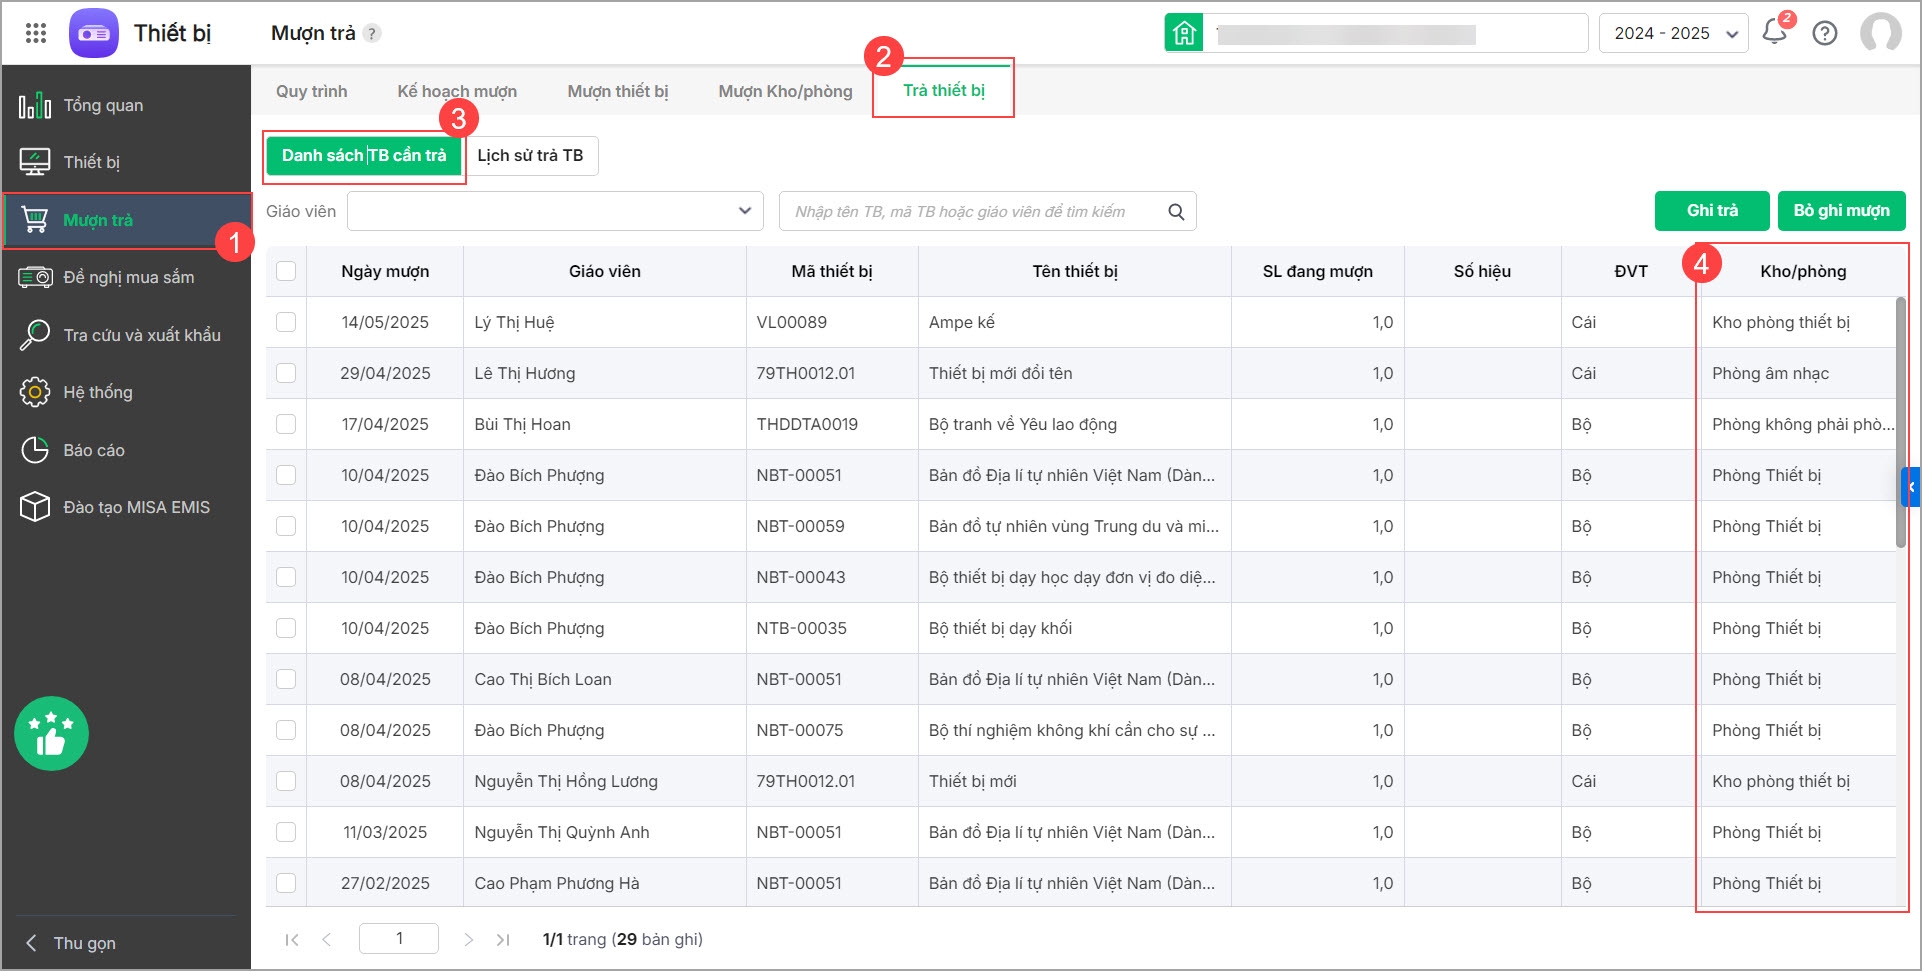
Task: Click the school name field in header
Action: click(1395, 33)
